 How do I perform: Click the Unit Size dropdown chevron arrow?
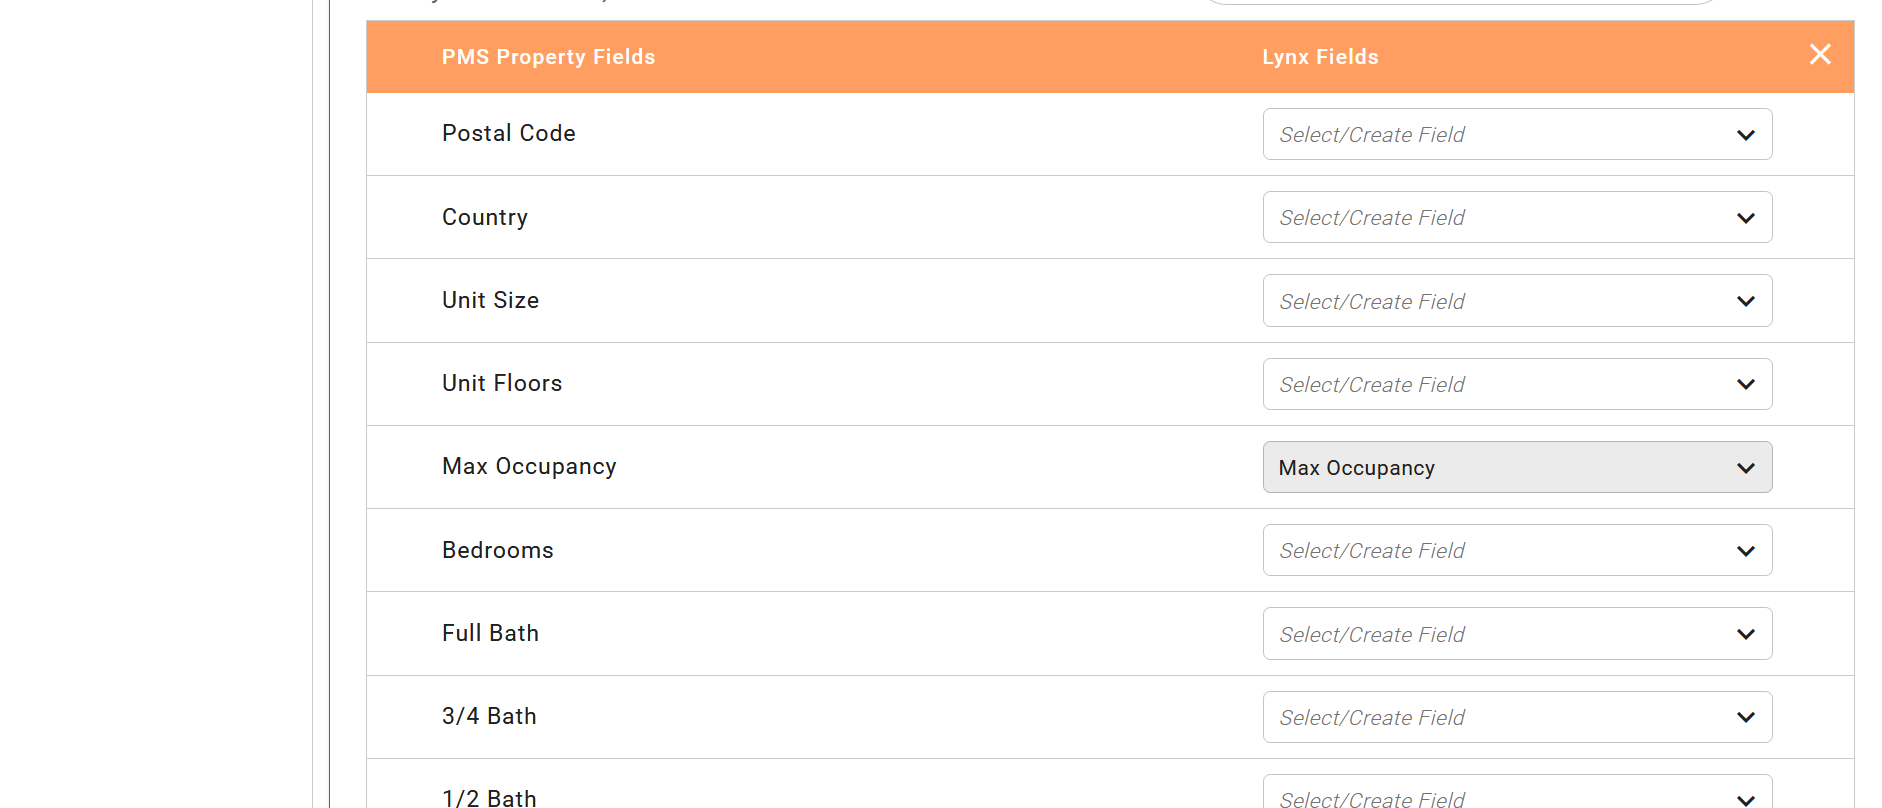[1746, 301]
